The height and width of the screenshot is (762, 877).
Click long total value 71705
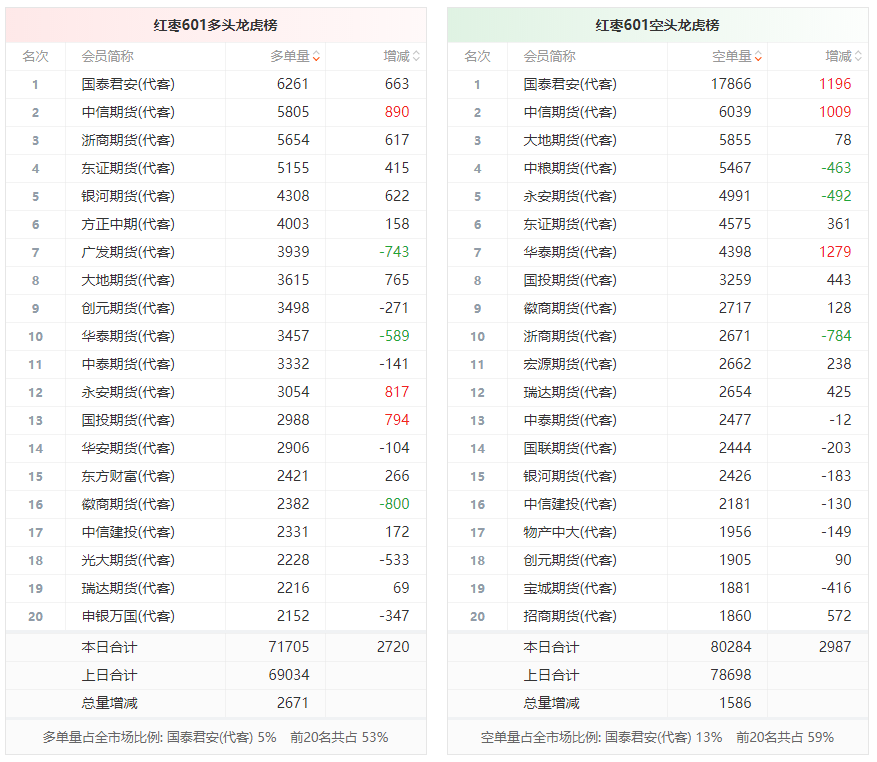(x=289, y=647)
